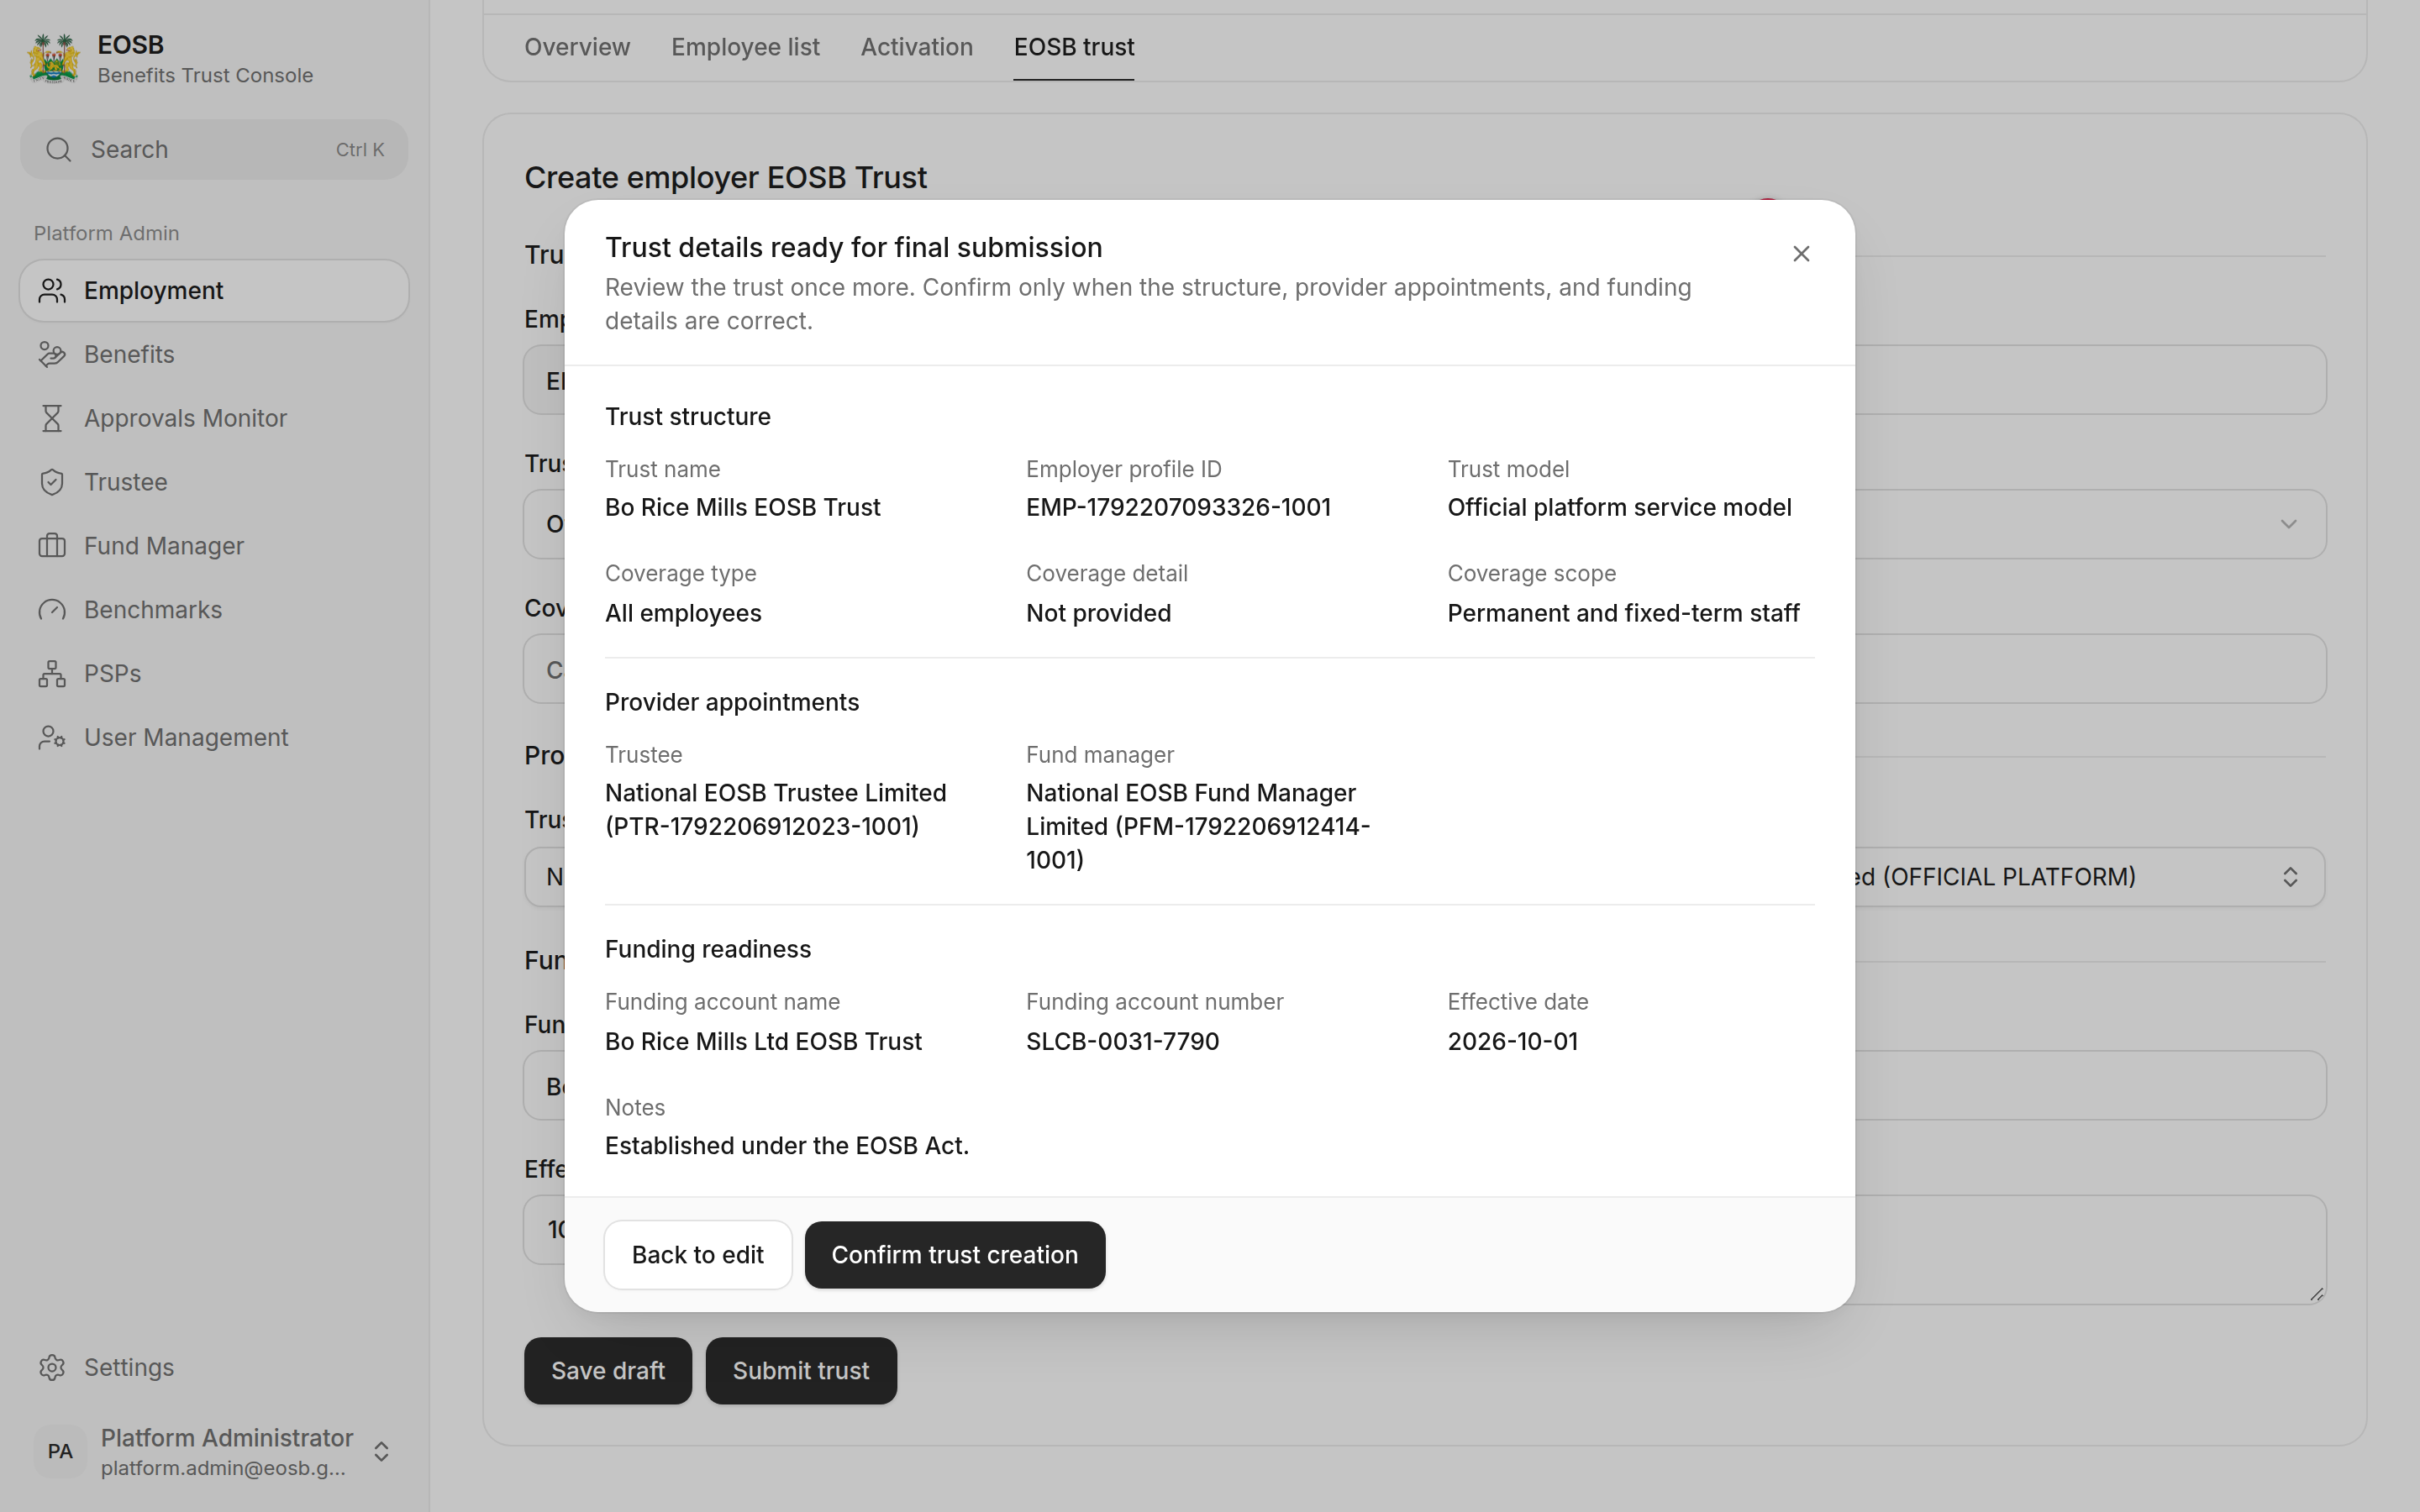The image size is (2420, 1512).
Task: Click the National EOSB Trustee Limited value
Action: pos(776,810)
